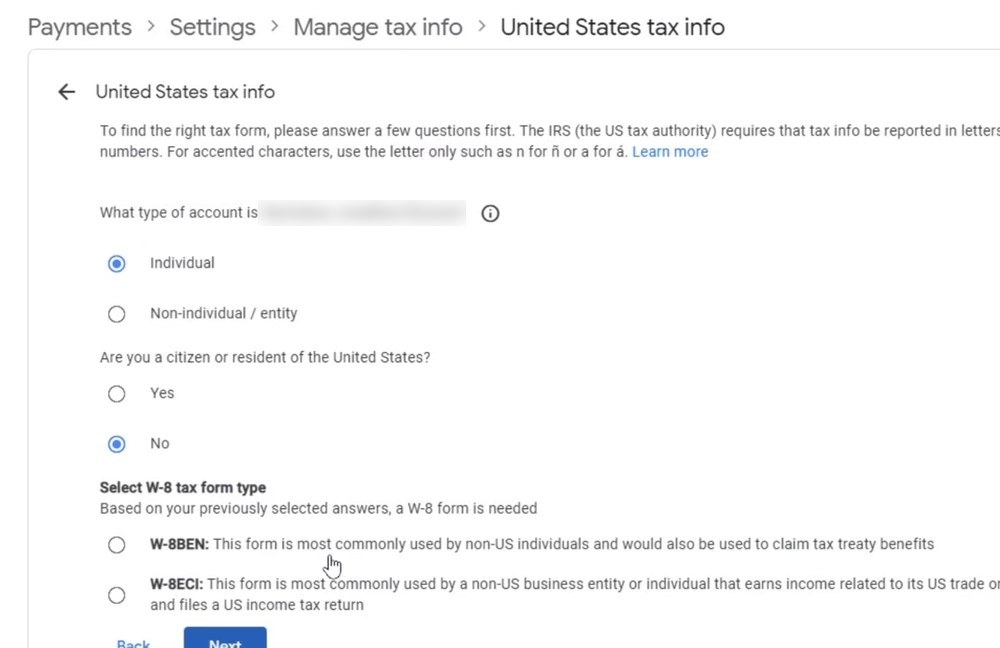Open Manage tax info breadcrumb
The width and height of the screenshot is (1000, 648).
[378, 27]
